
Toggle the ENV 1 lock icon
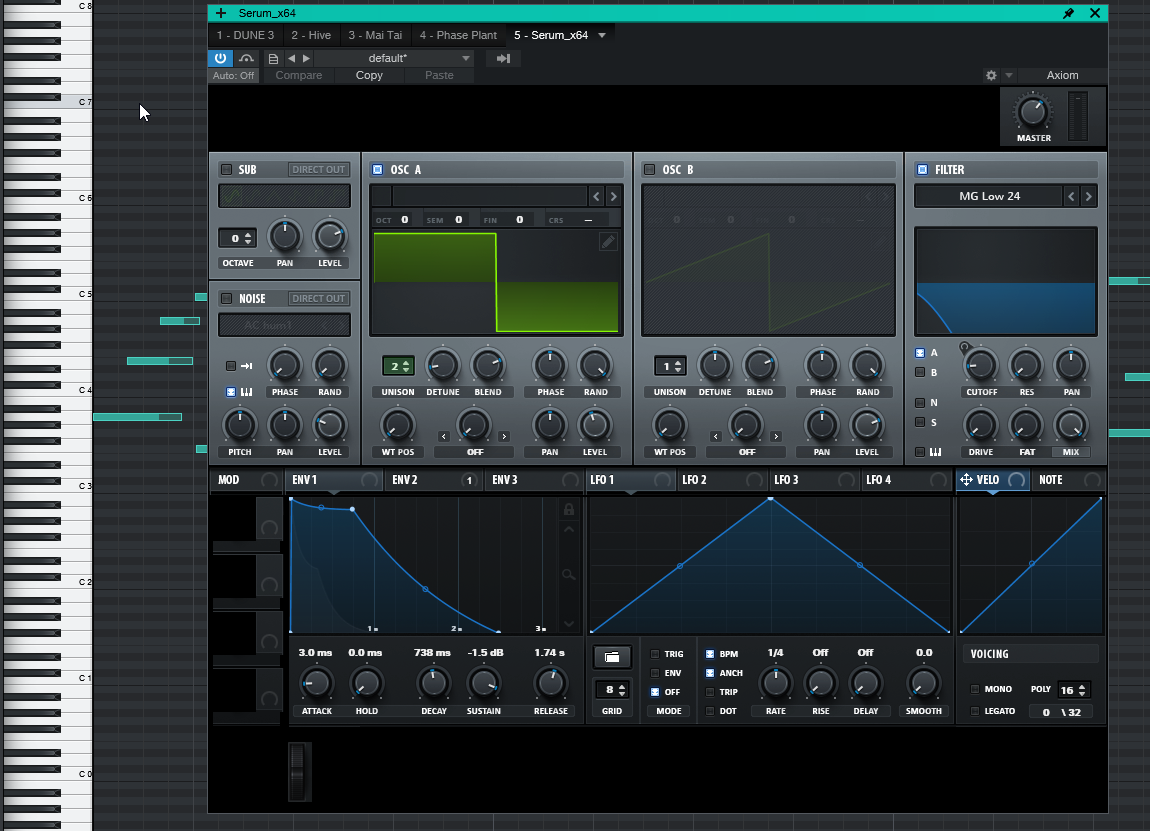(568, 509)
